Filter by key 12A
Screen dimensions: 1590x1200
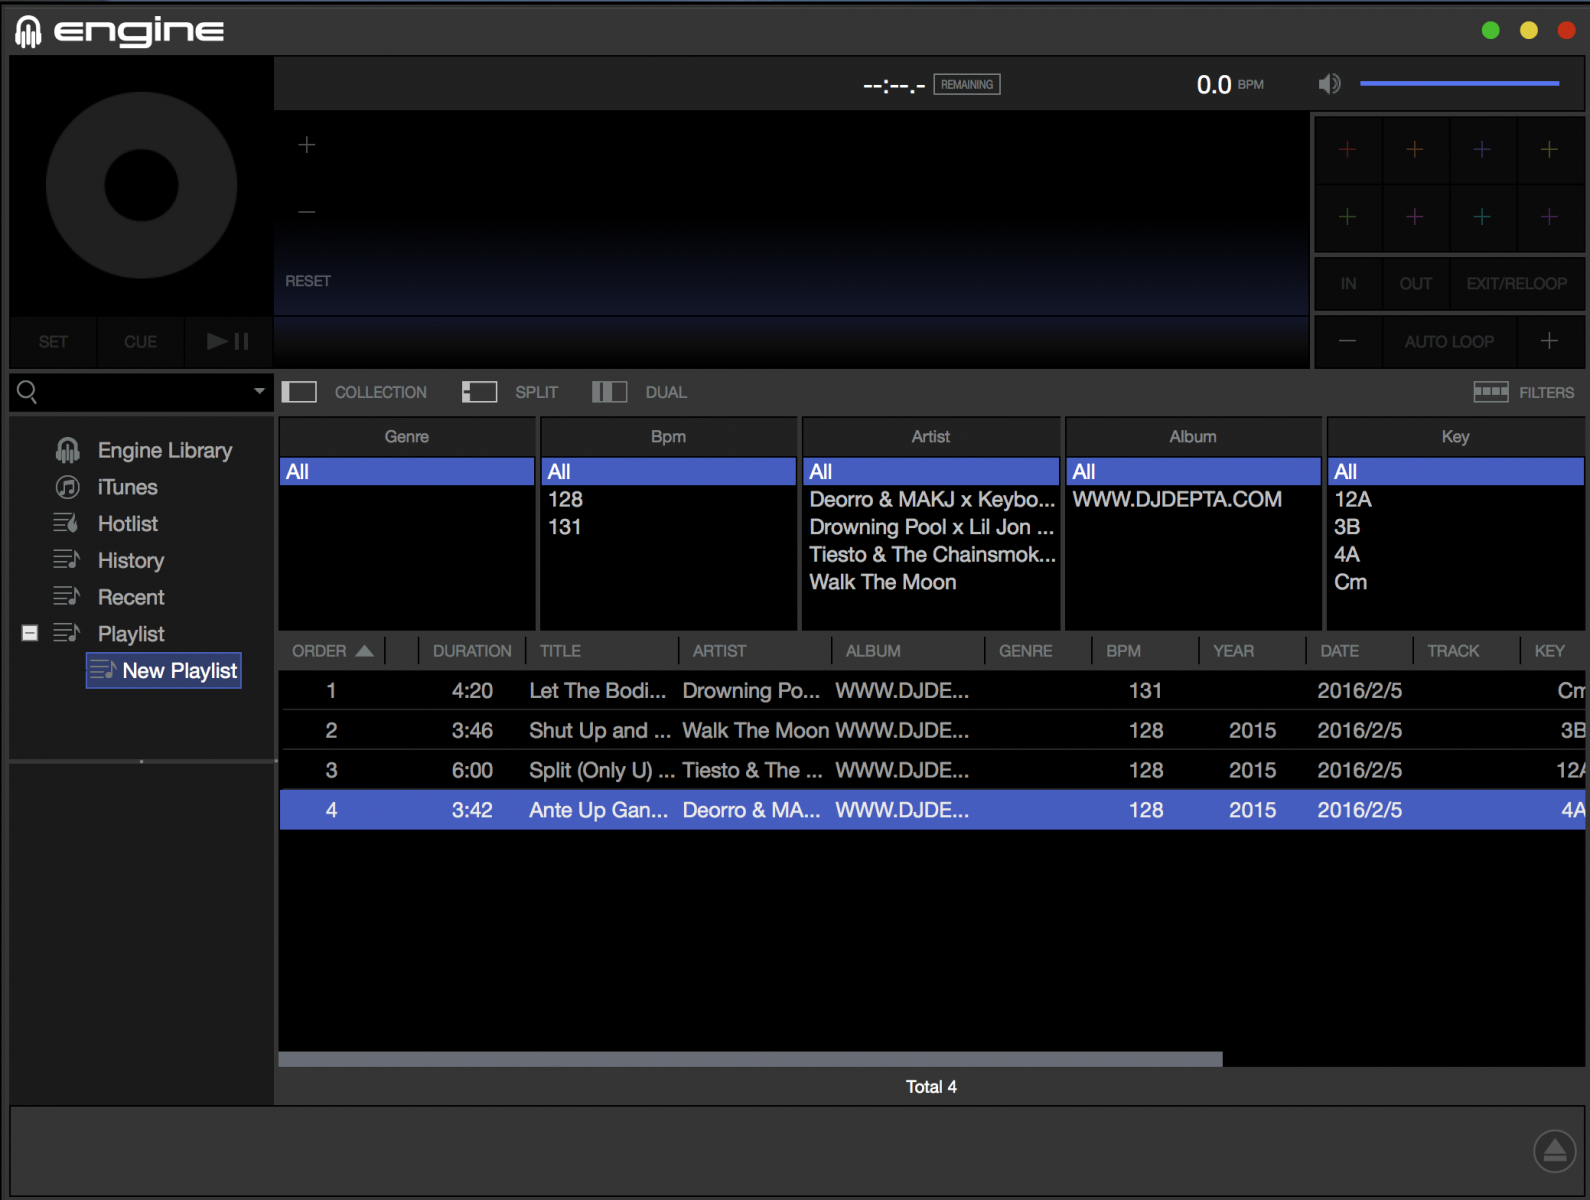(1455, 499)
